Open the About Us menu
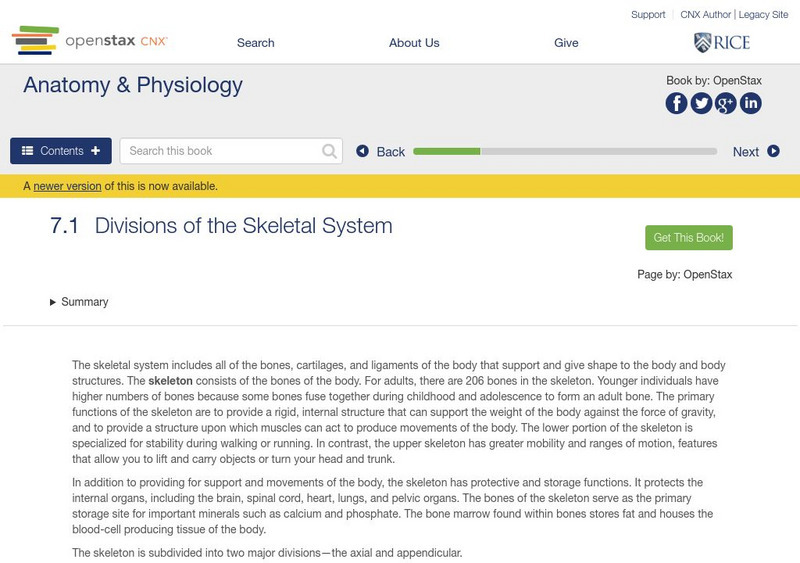 click(x=414, y=43)
